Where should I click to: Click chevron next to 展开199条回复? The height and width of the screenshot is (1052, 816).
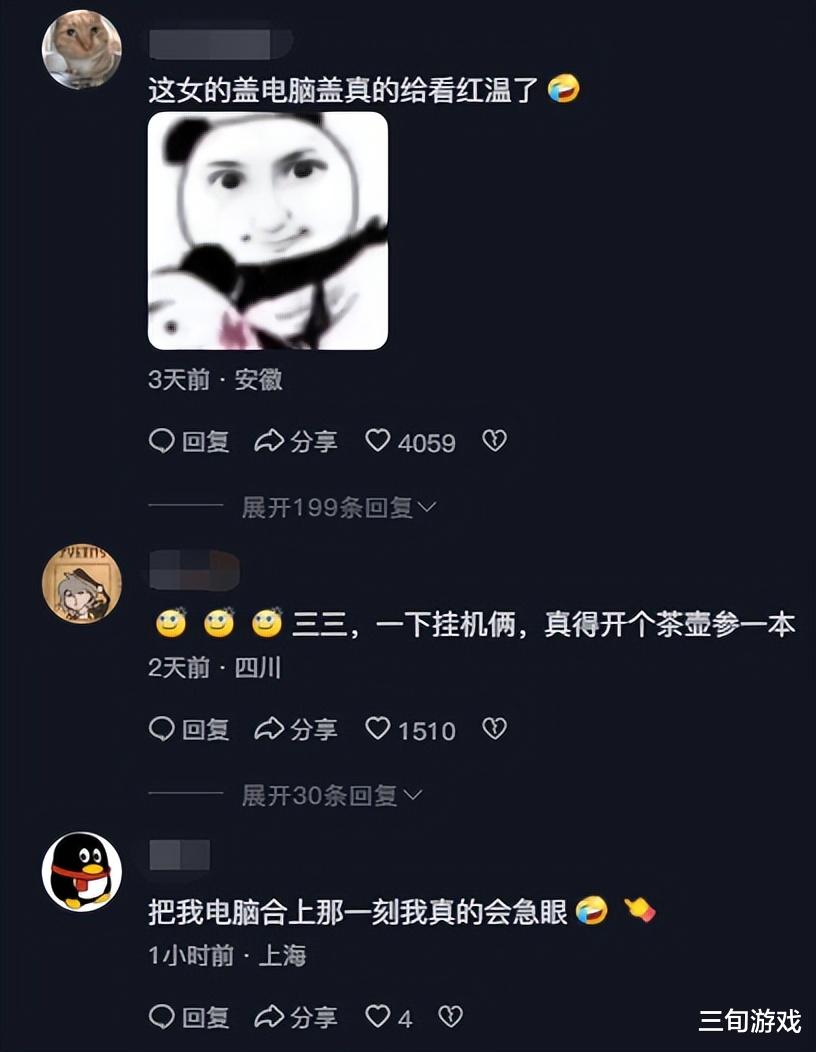[427, 507]
